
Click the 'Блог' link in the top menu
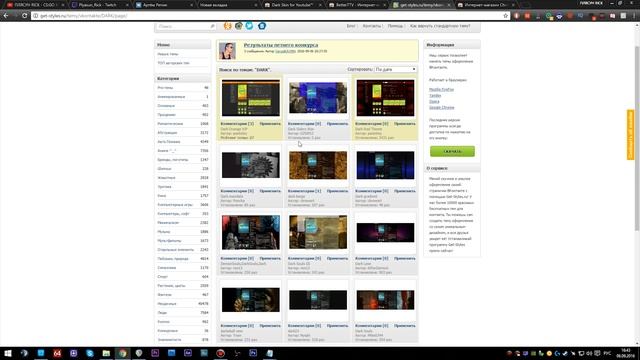pos(351,26)
